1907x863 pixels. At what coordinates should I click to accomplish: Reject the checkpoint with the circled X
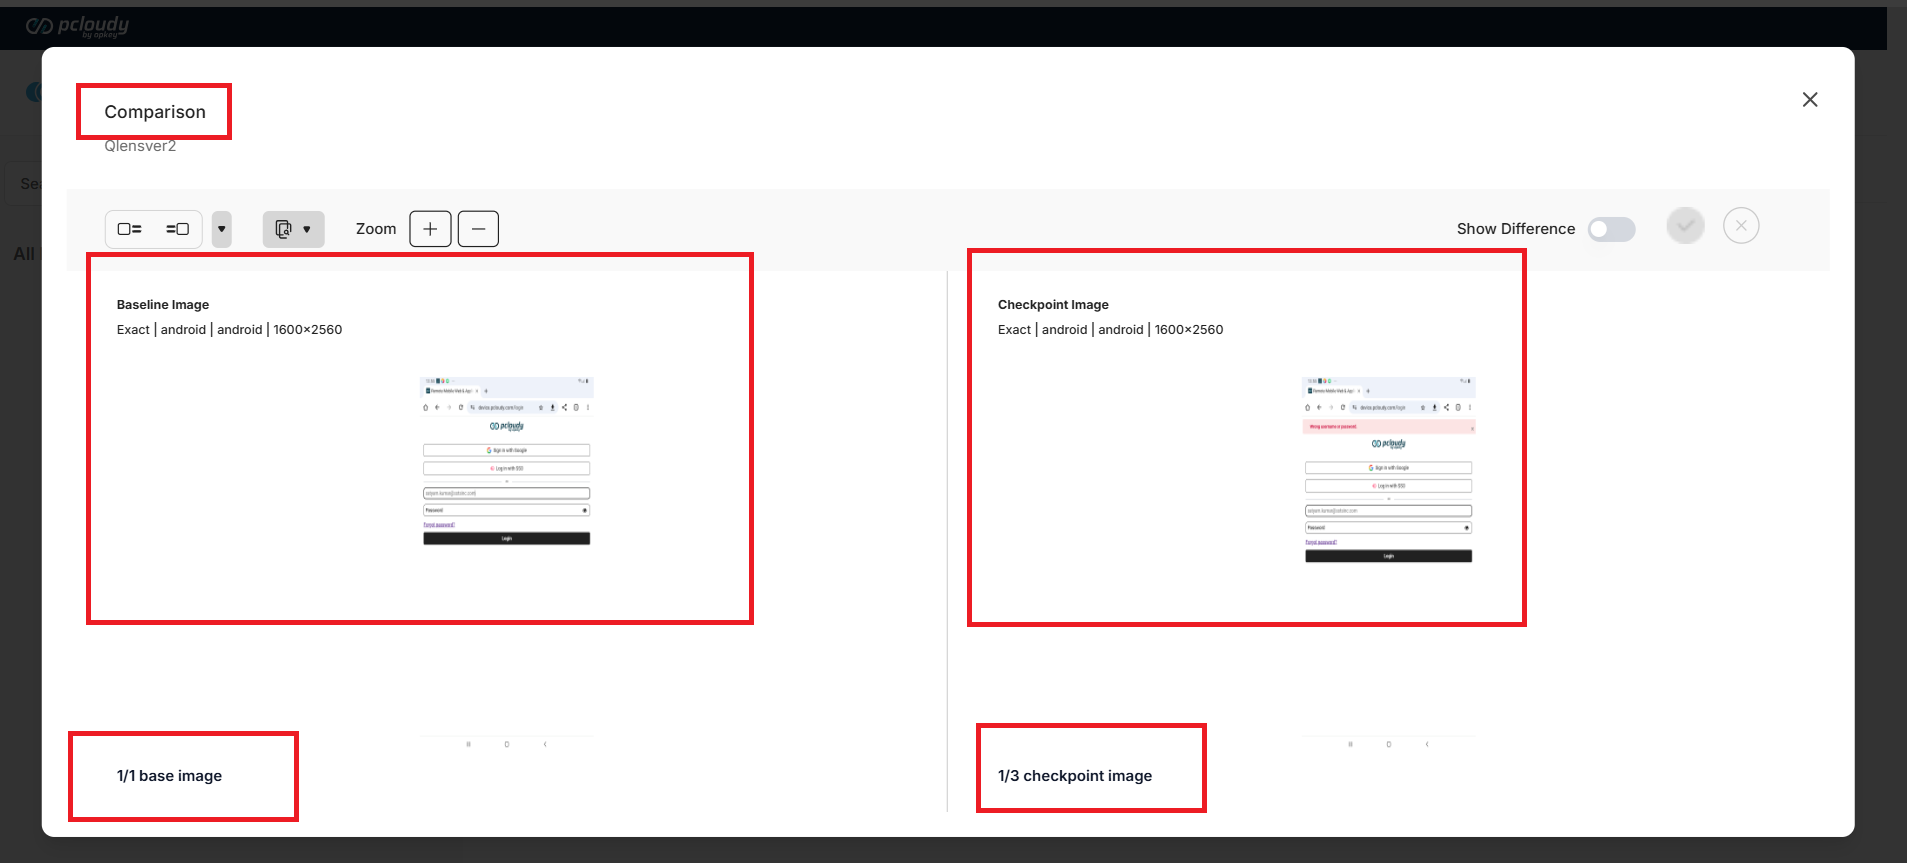click(x=1741, y=226)
